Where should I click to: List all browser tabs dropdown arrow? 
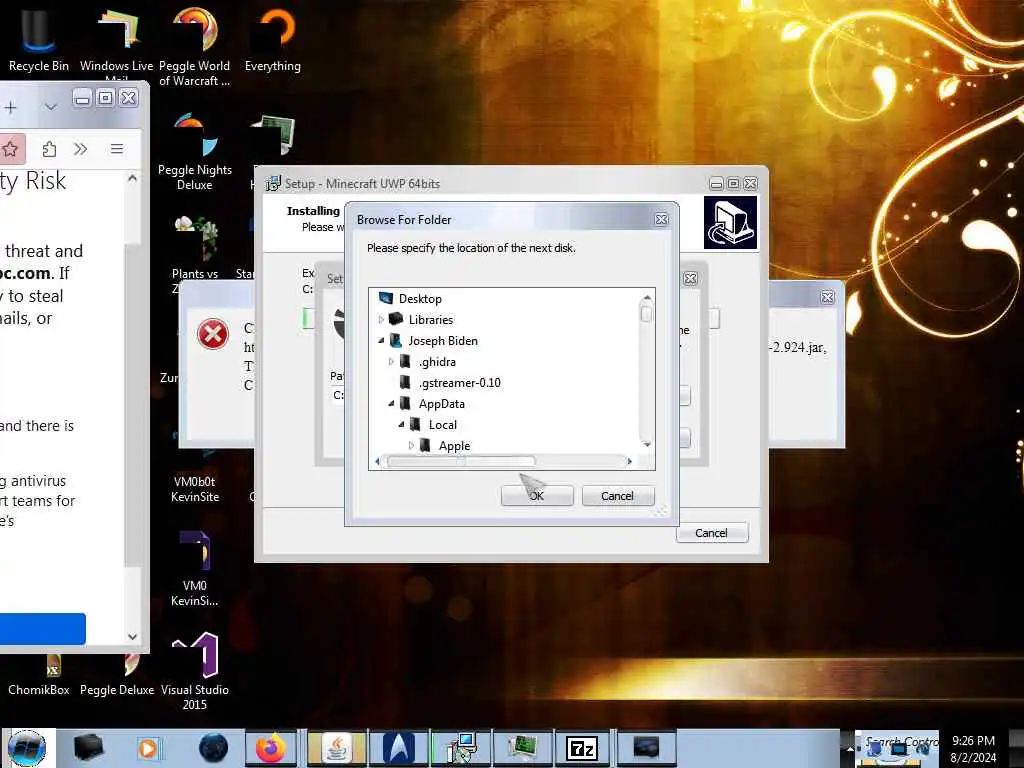(x=50, y=107)
